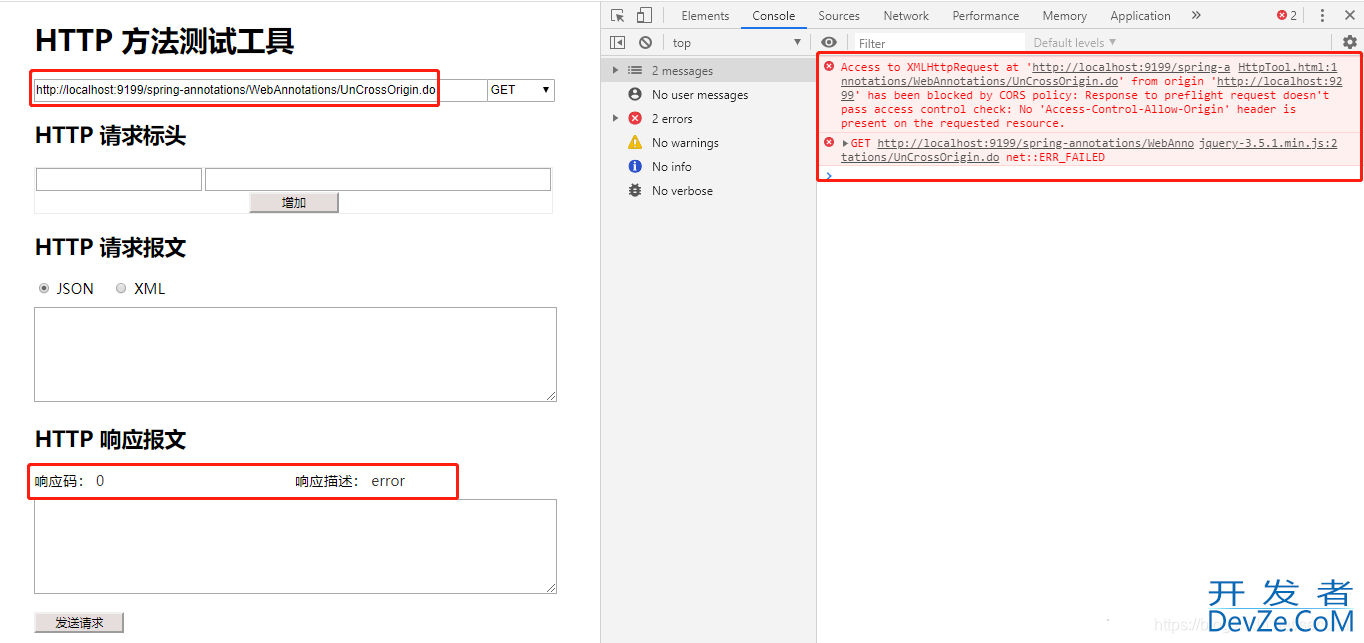This screenshot has height=643, width=1364.
Task: Select the JSON radio button
Action: coord(44,288)
